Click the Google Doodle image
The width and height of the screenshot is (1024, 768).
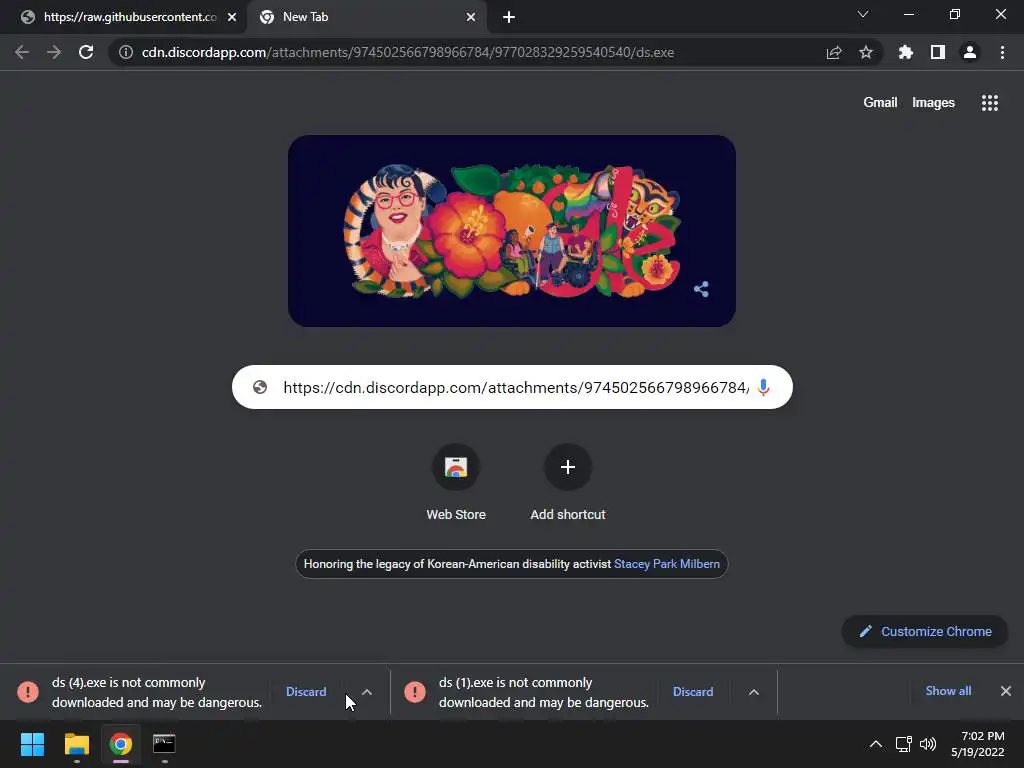512,231
